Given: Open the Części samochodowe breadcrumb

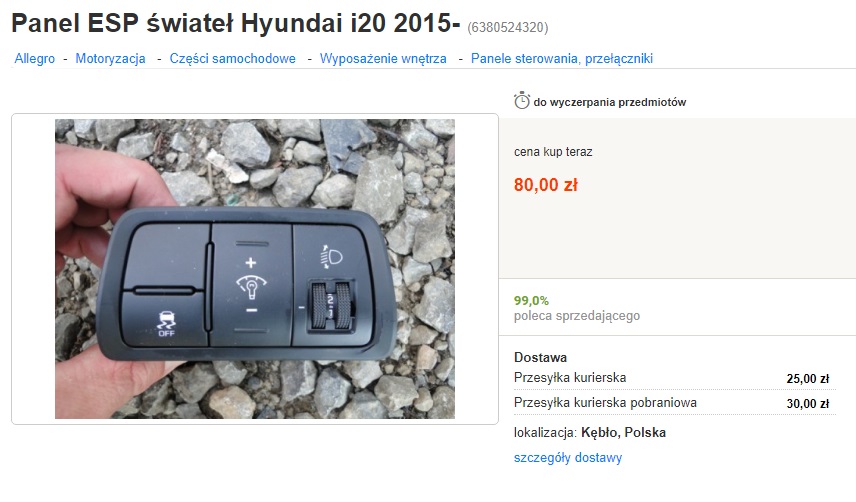Looking at the screenshot, I should (233, 58).
